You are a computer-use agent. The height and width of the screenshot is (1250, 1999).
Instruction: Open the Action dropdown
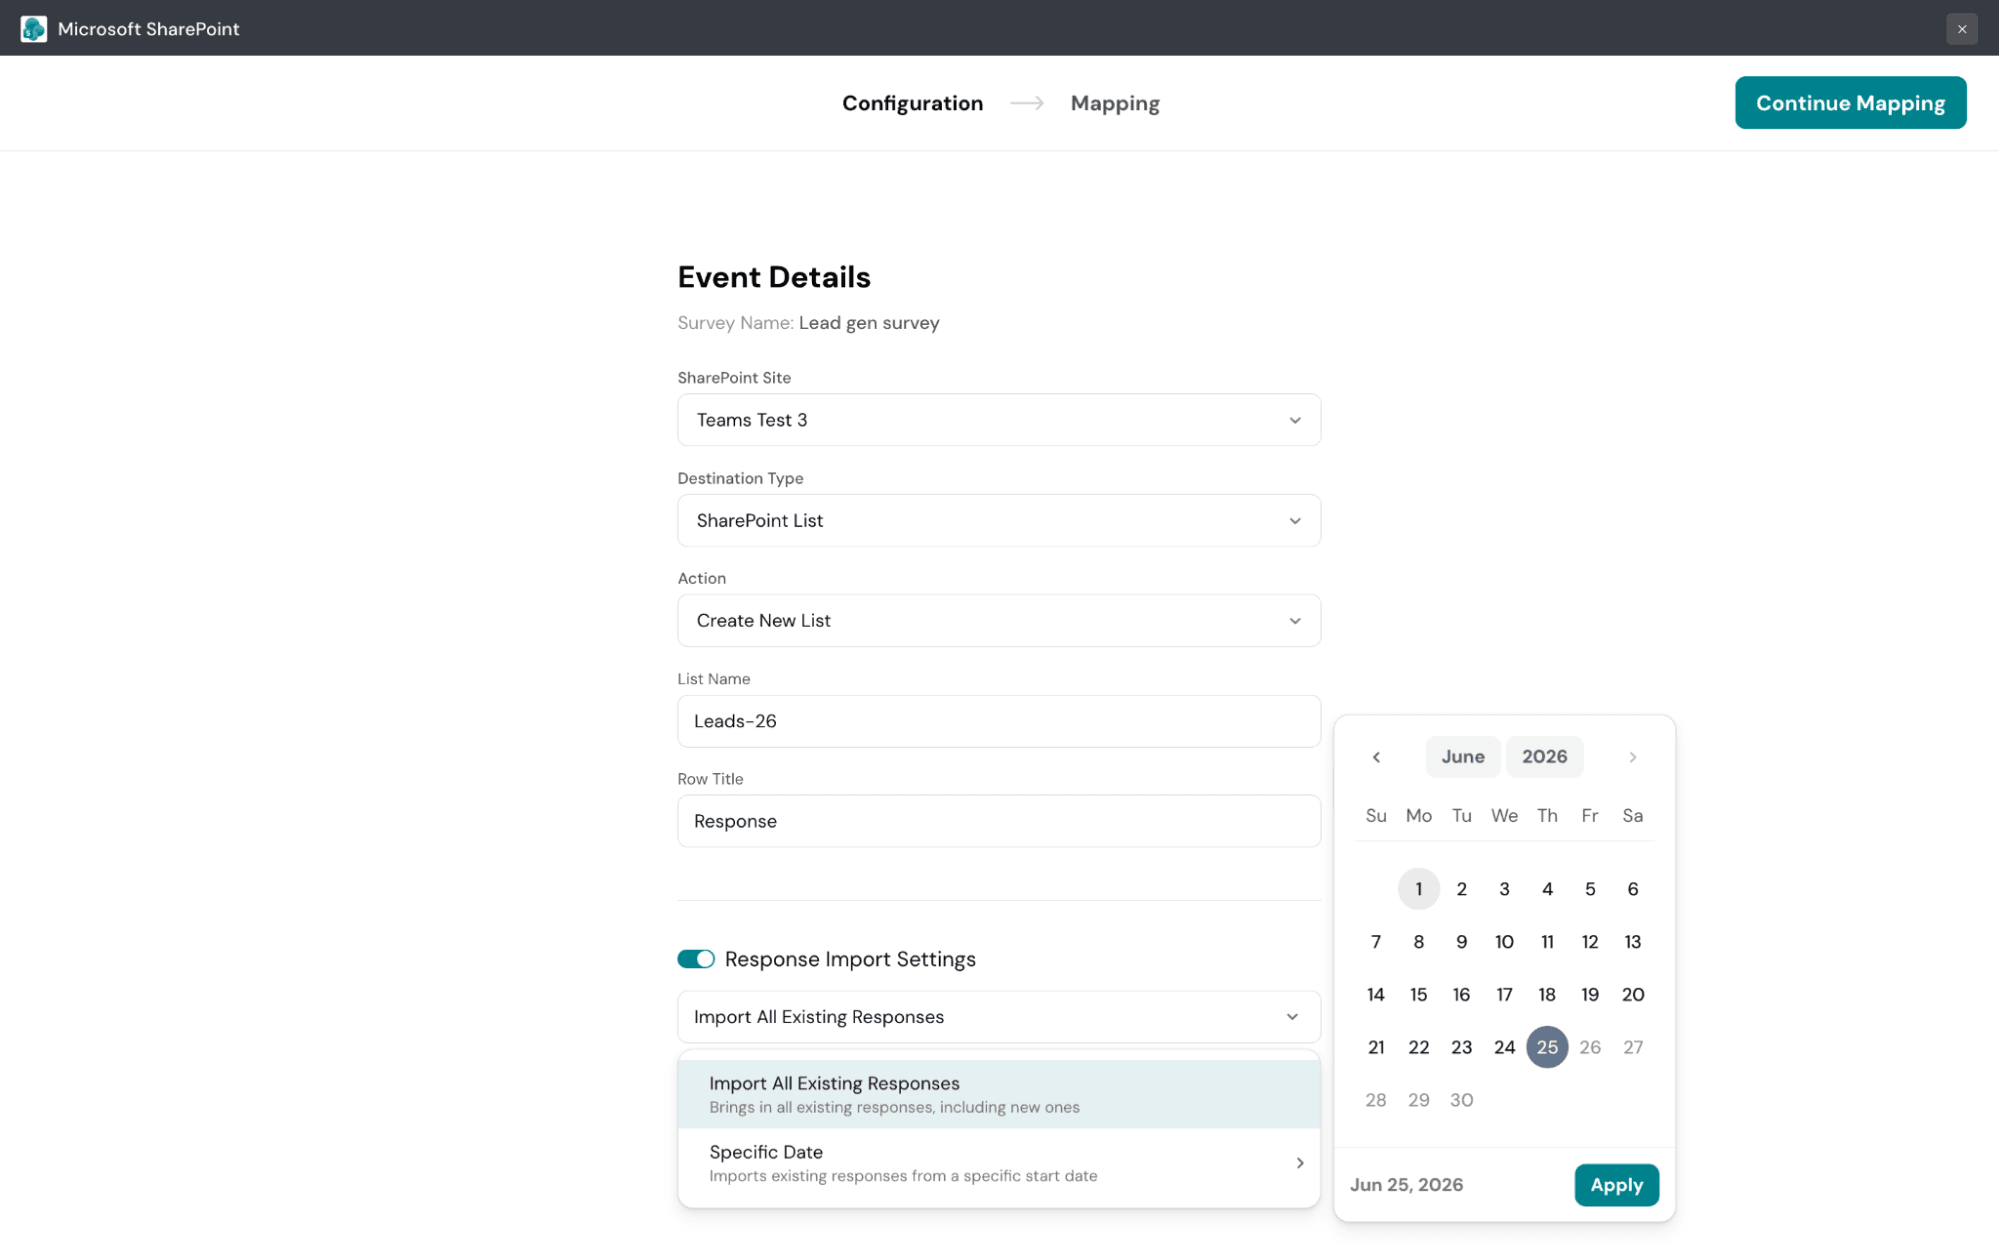click(998, 620)
